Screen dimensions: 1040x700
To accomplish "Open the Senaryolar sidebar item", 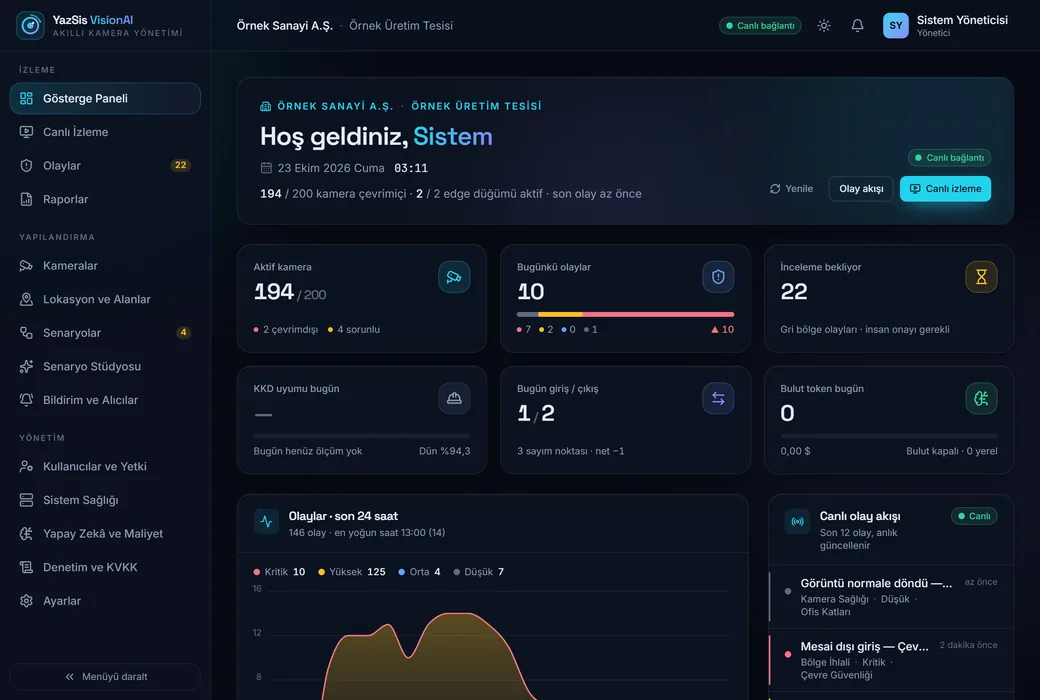I will pos(105,332).
